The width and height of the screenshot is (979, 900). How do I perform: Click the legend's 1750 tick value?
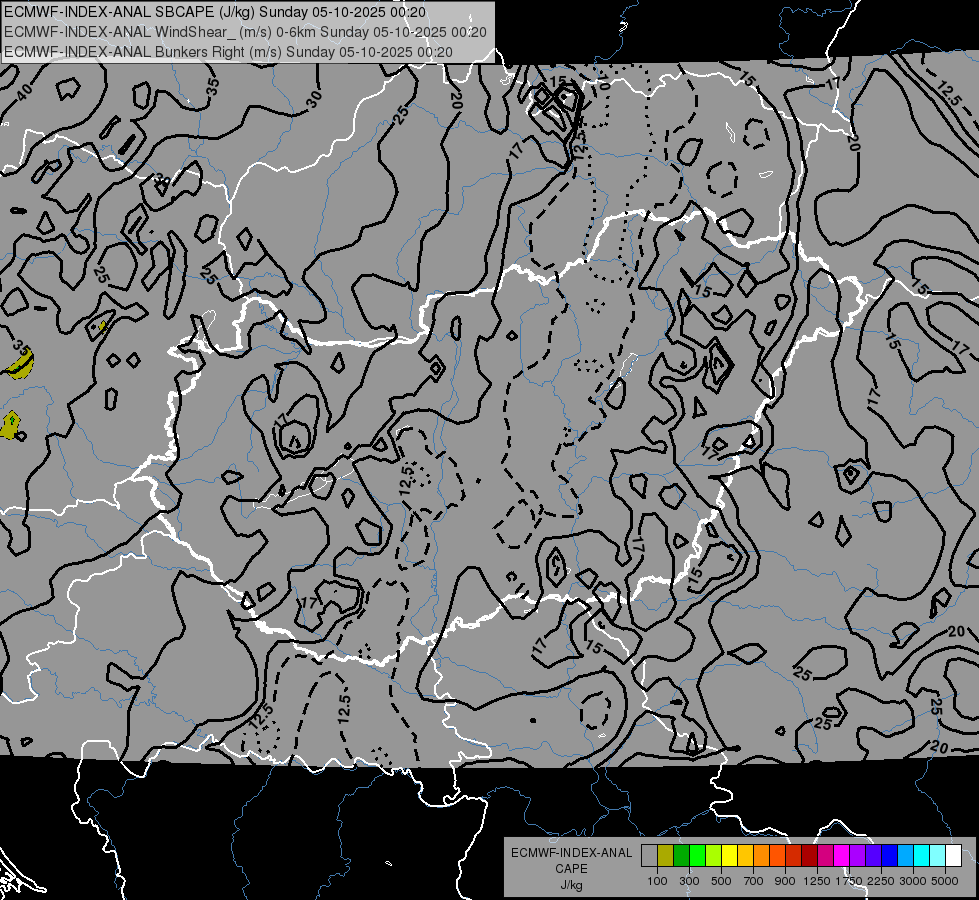[x=850, y=881]
